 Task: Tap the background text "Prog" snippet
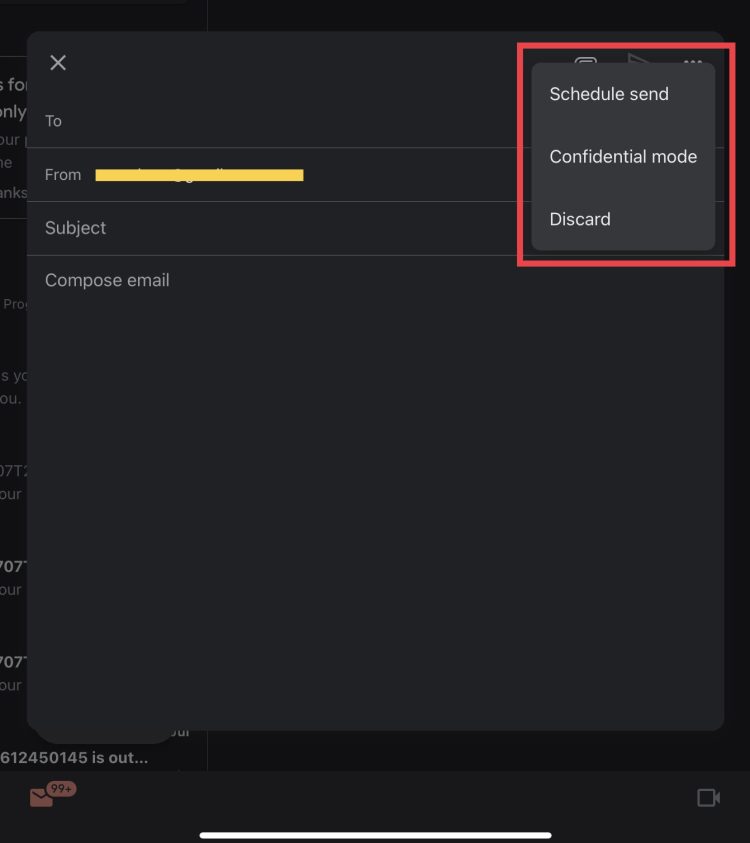(x=14, y=304)
